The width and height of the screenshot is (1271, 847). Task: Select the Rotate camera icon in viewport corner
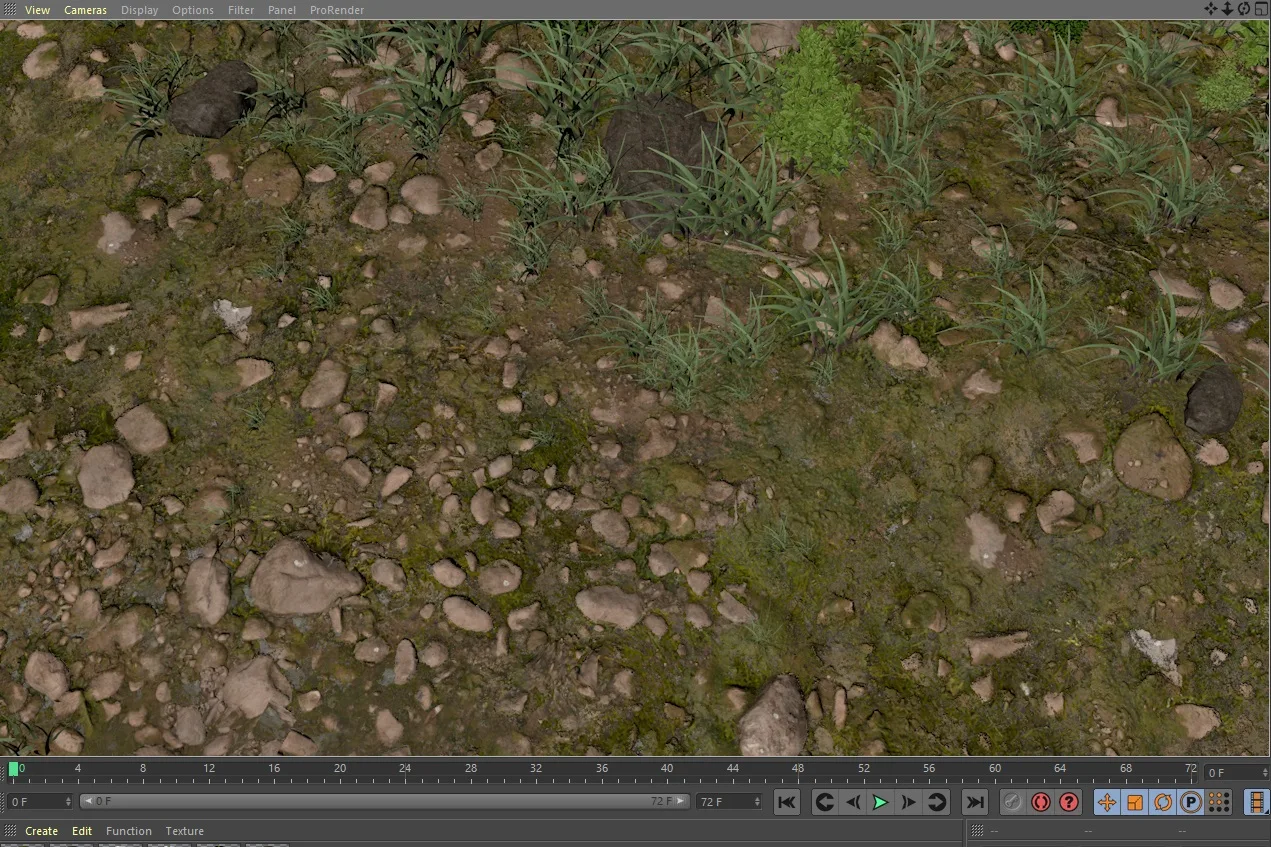[x=1243, y=8]
